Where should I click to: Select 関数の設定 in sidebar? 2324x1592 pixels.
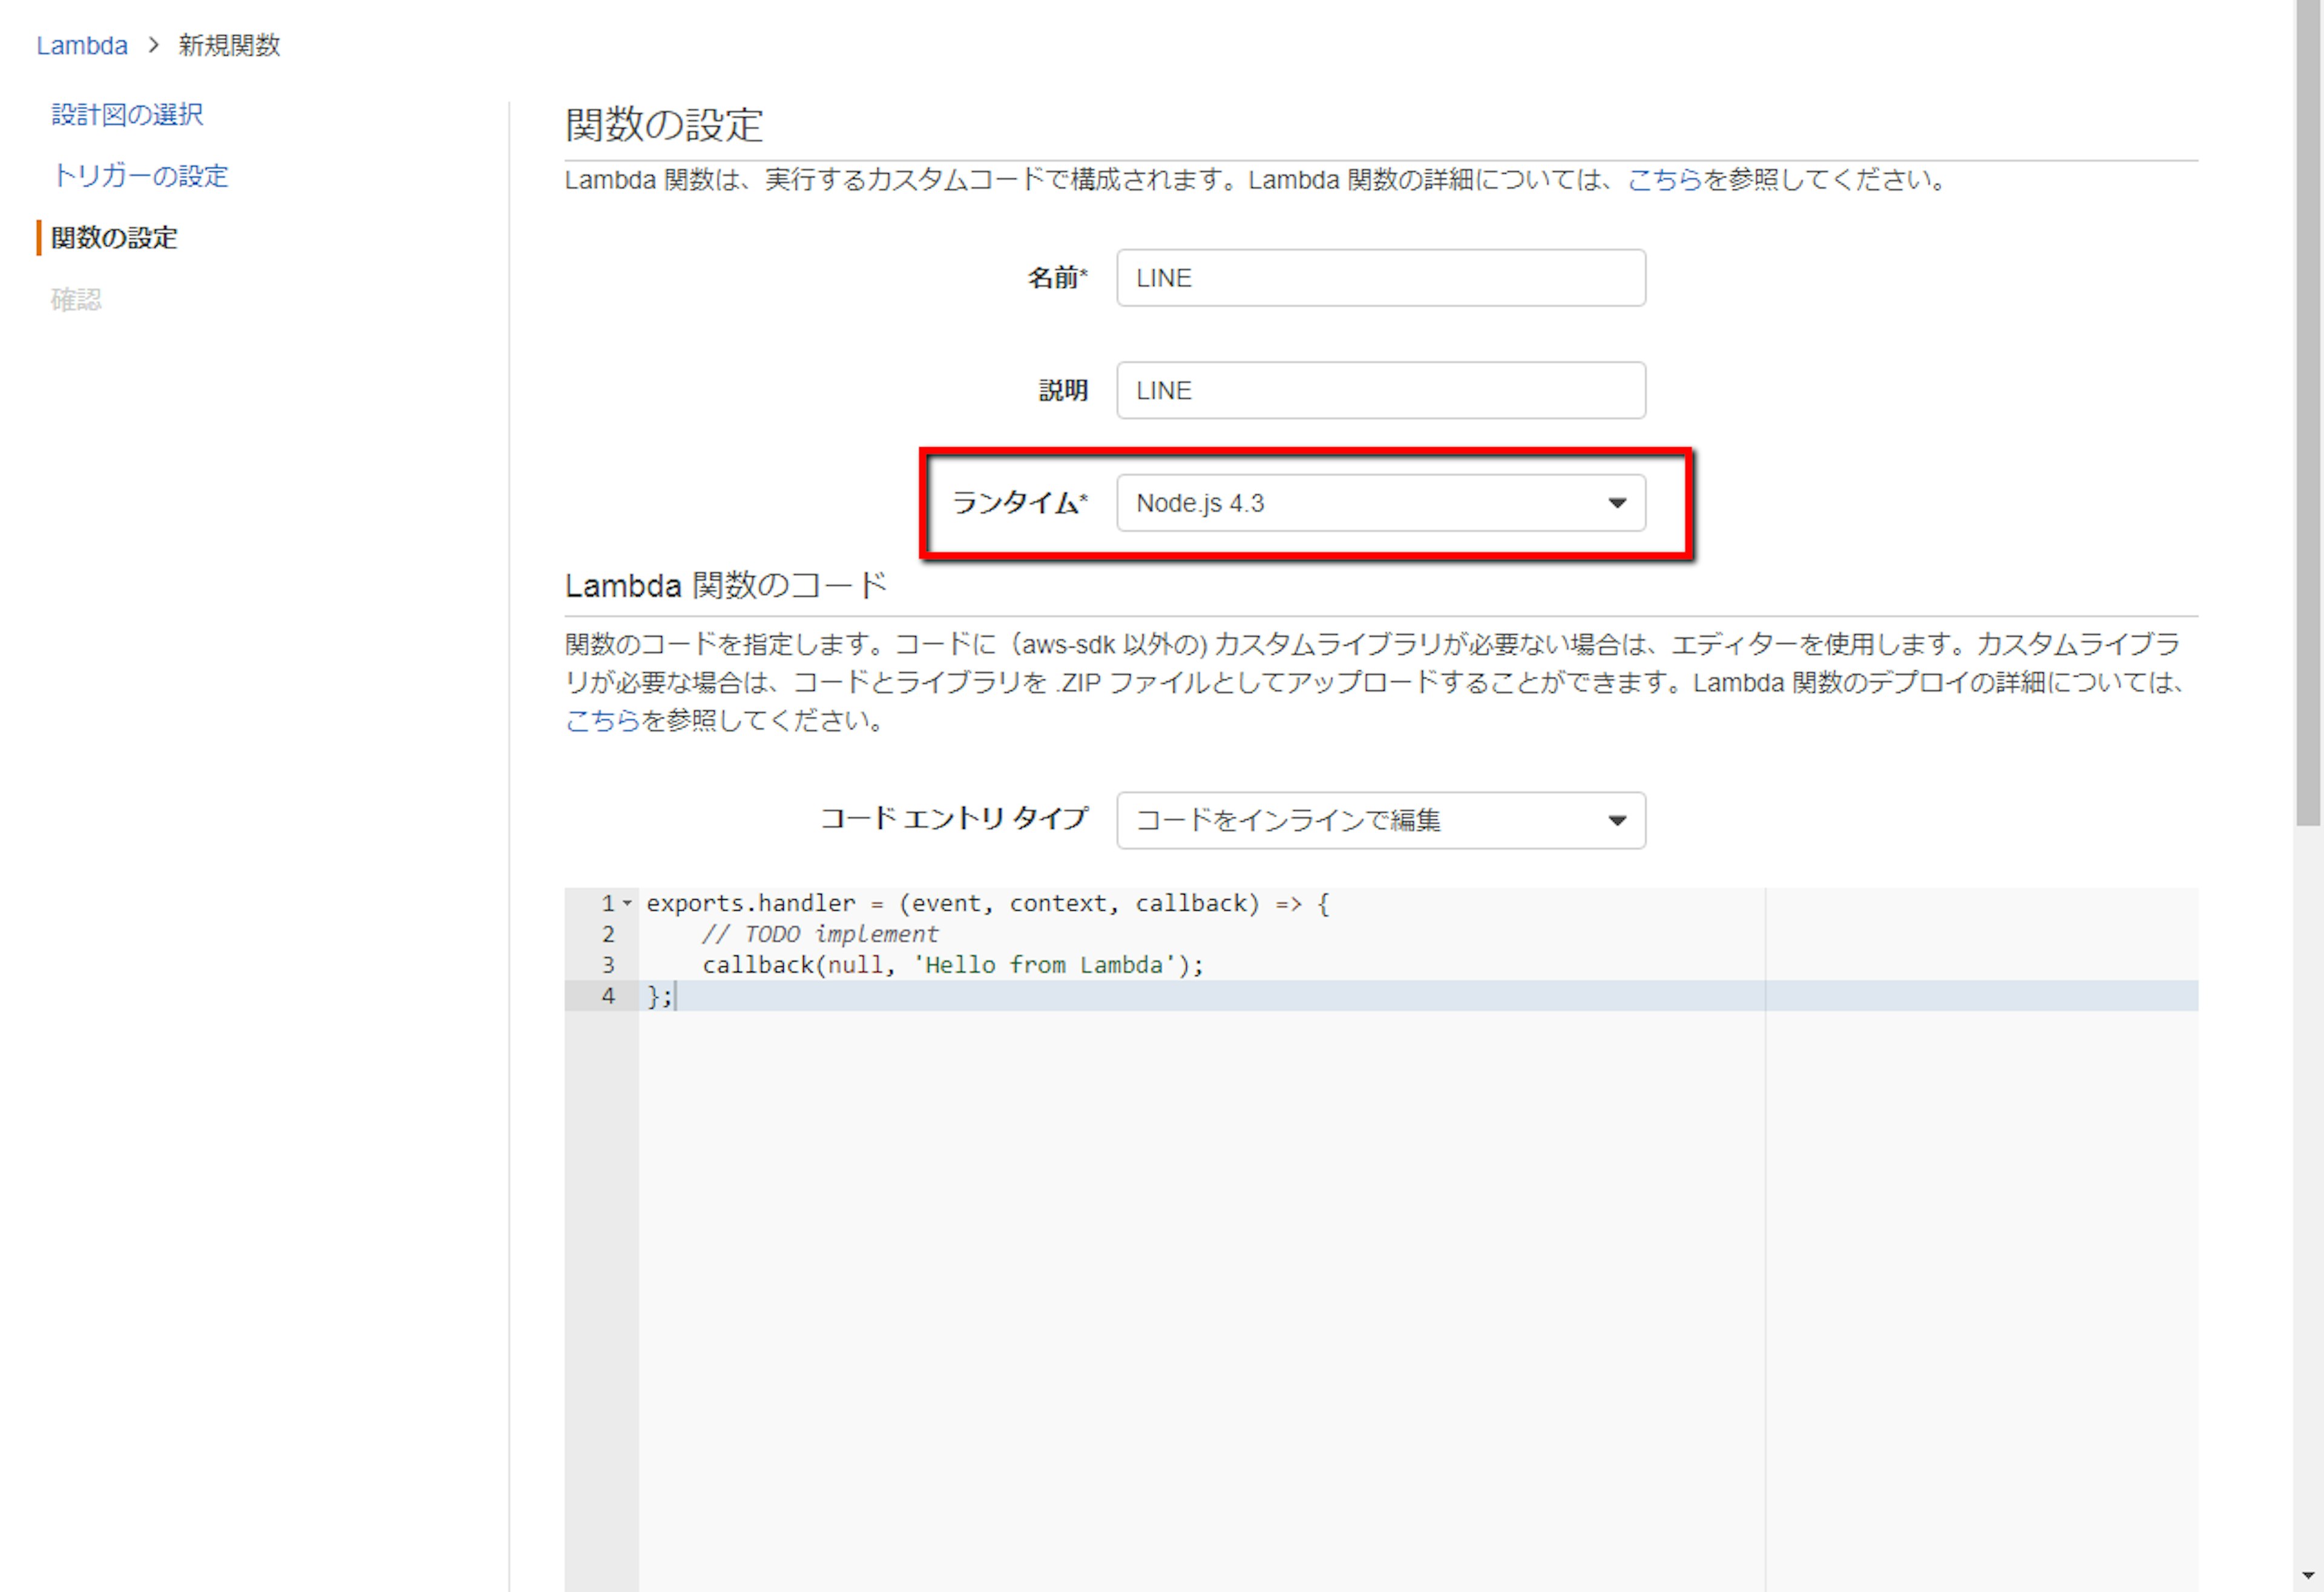click(x=114, y=238)
